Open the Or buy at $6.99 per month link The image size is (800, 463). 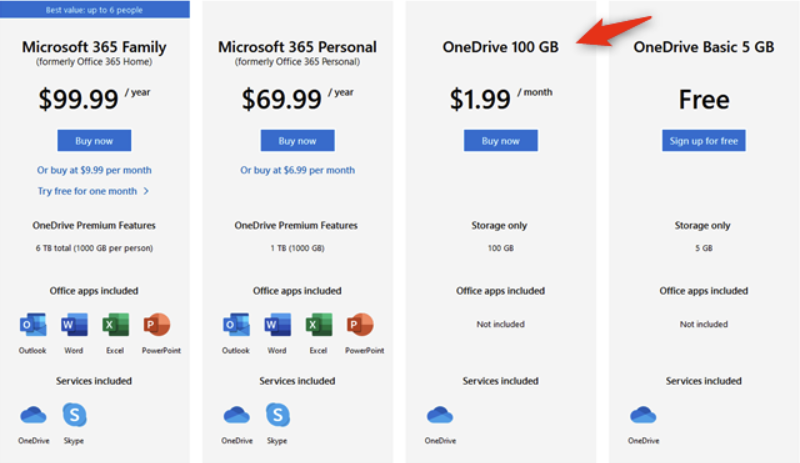[x=297, y=170]
